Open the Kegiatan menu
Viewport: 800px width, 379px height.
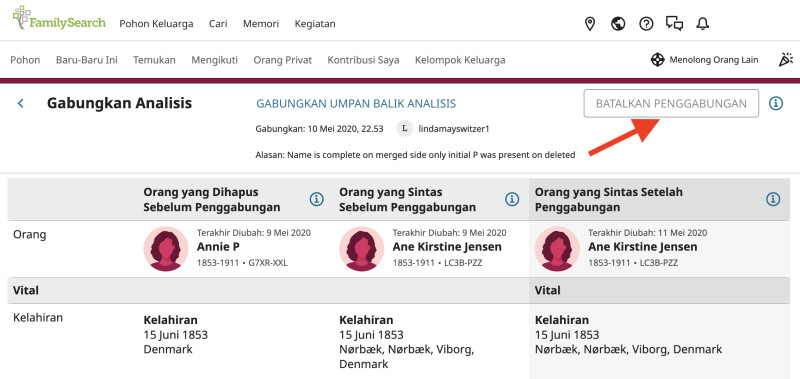point(315,24)
